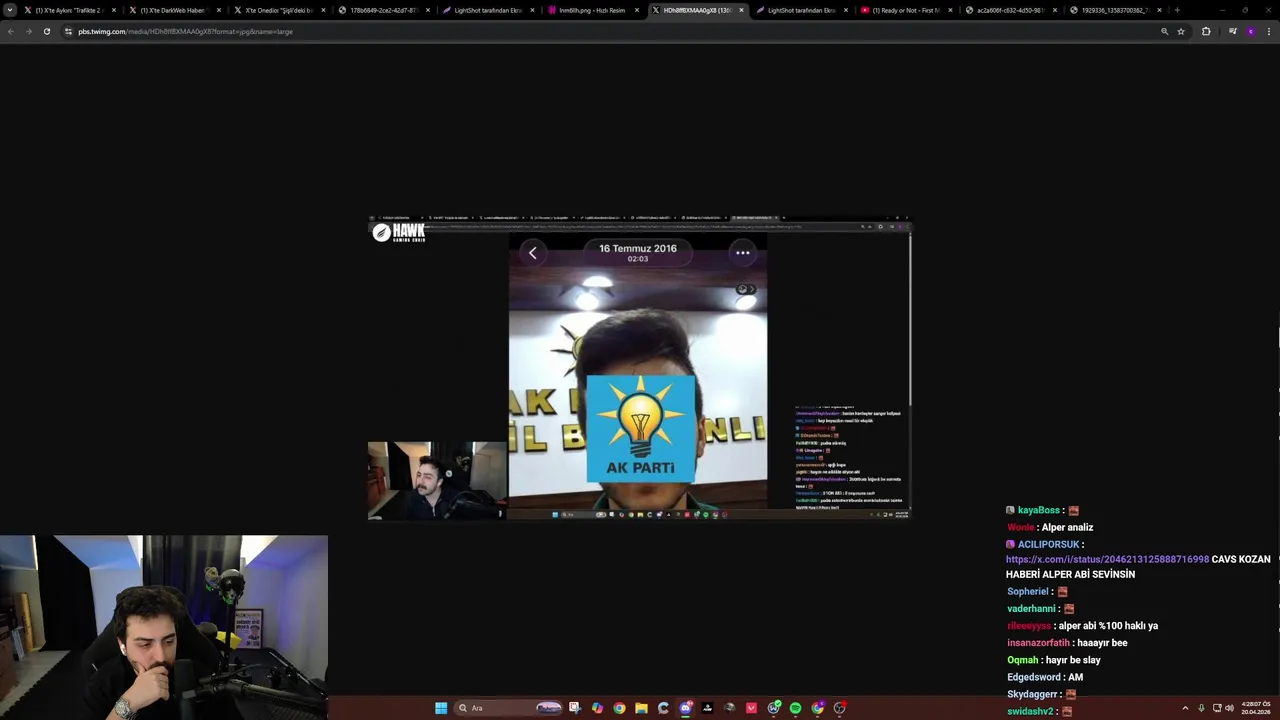
Task: Click Edgedsword username in chat
Action: coord(1034,677)
